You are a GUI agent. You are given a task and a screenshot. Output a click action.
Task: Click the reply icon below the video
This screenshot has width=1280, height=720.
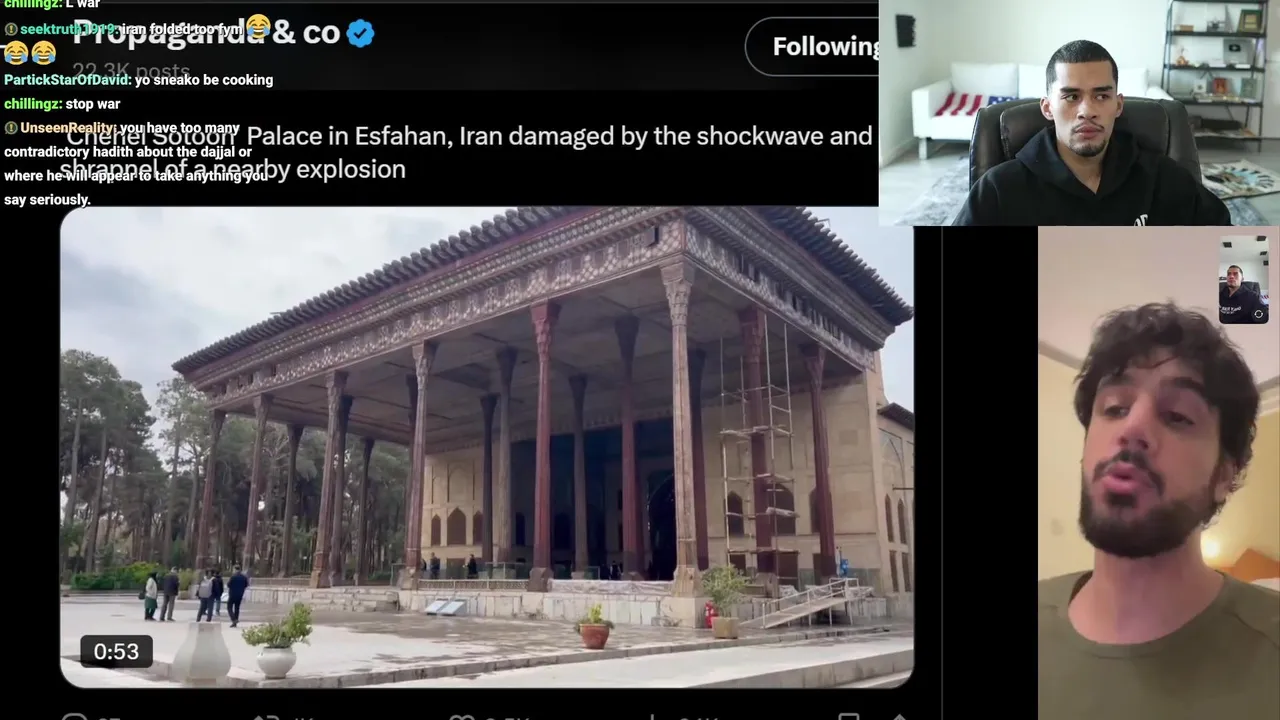(74, 716)
